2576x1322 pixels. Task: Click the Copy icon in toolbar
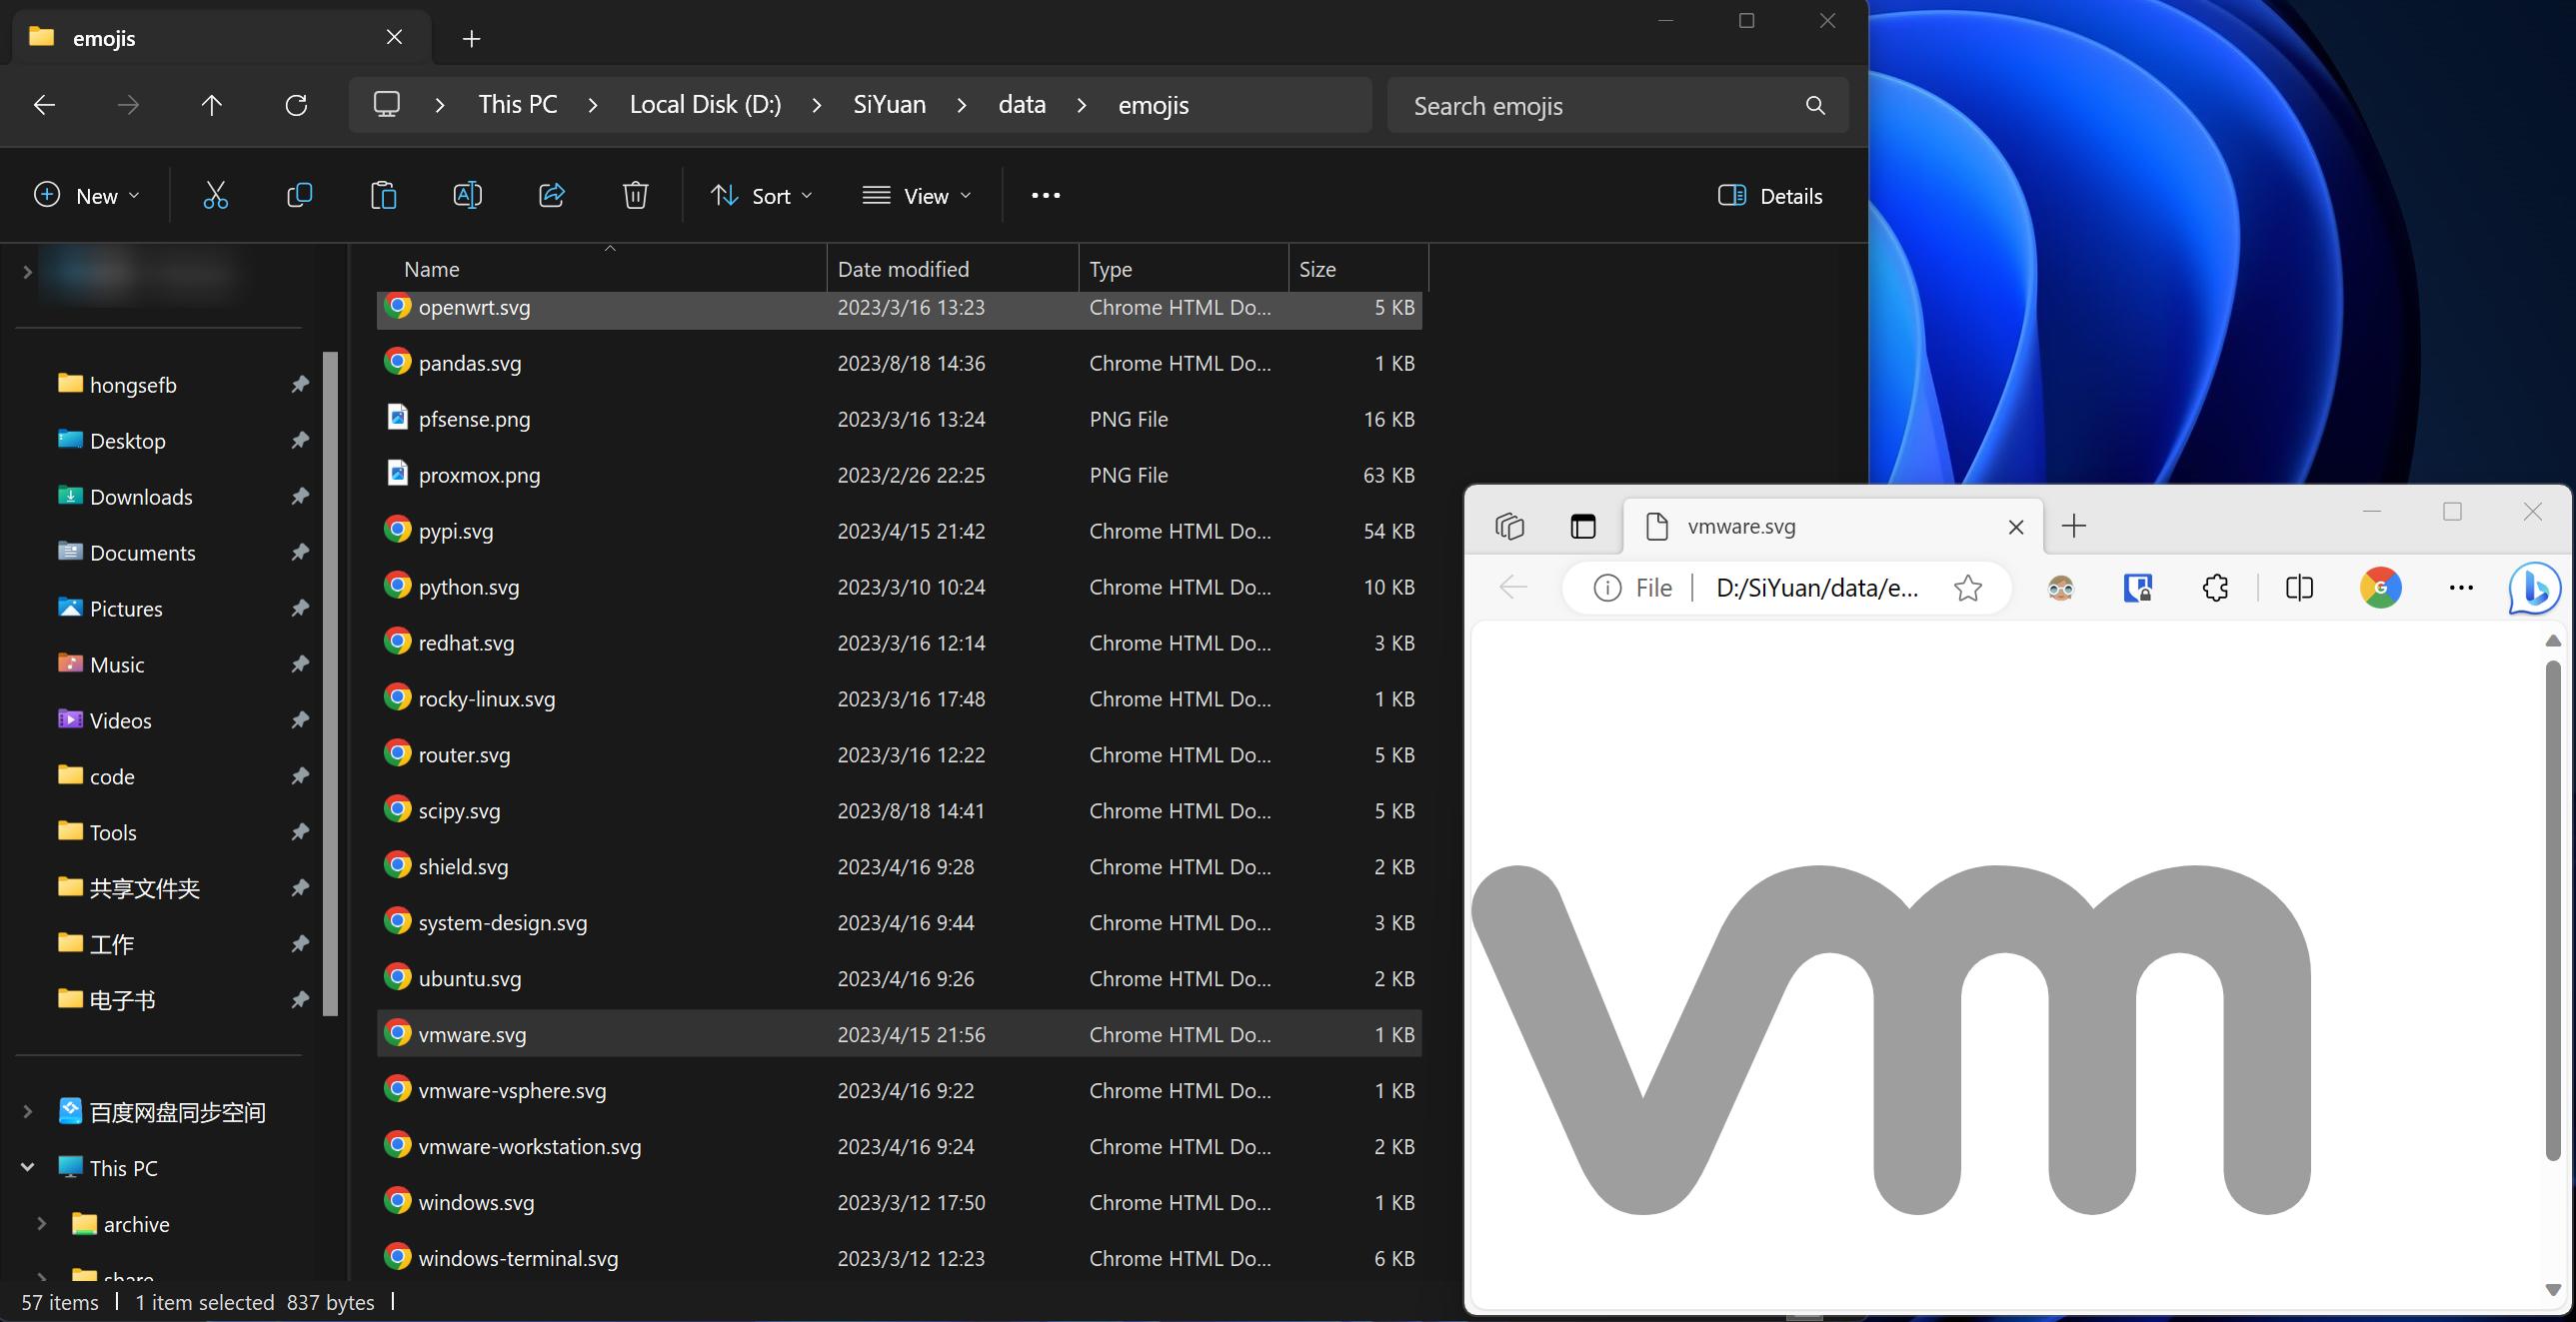click(299, 196)
